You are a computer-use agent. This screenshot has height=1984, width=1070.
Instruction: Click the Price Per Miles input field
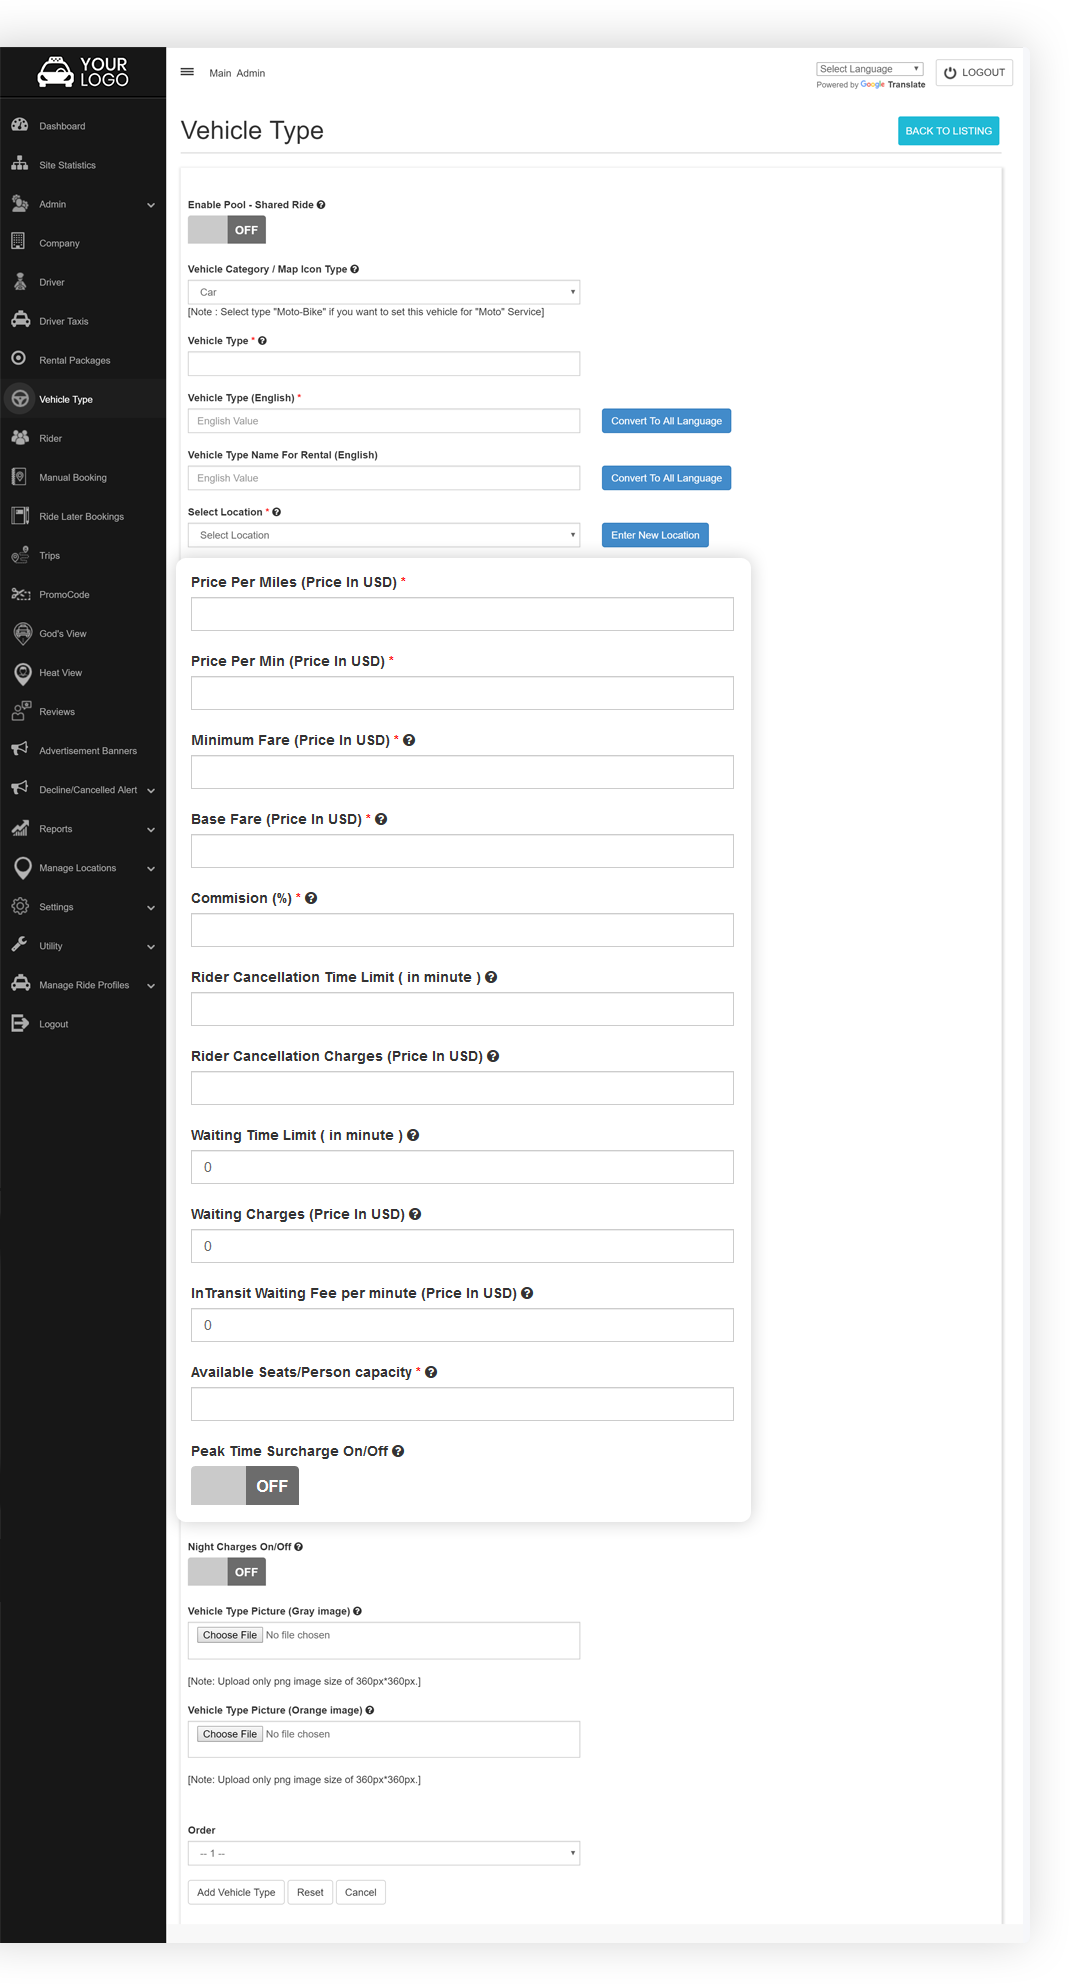462,614
